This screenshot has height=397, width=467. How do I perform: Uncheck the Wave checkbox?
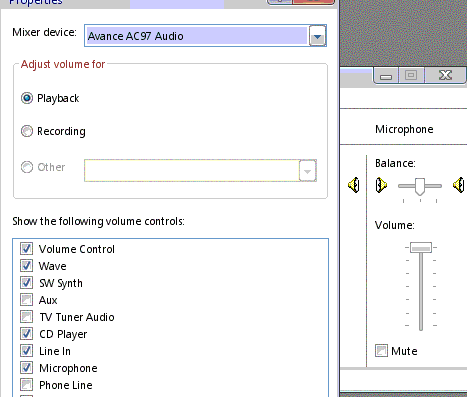[26, 266]
